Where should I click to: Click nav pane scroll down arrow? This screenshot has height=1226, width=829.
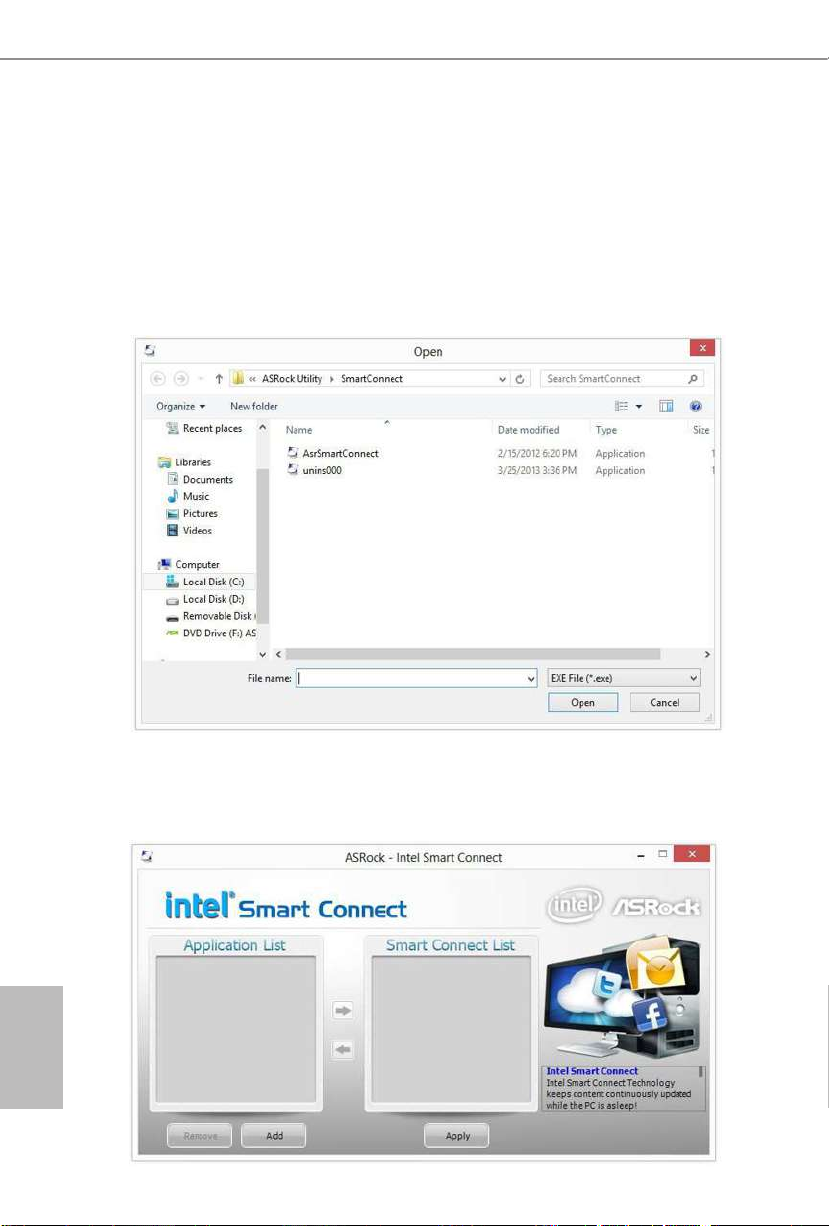point(263,654)
